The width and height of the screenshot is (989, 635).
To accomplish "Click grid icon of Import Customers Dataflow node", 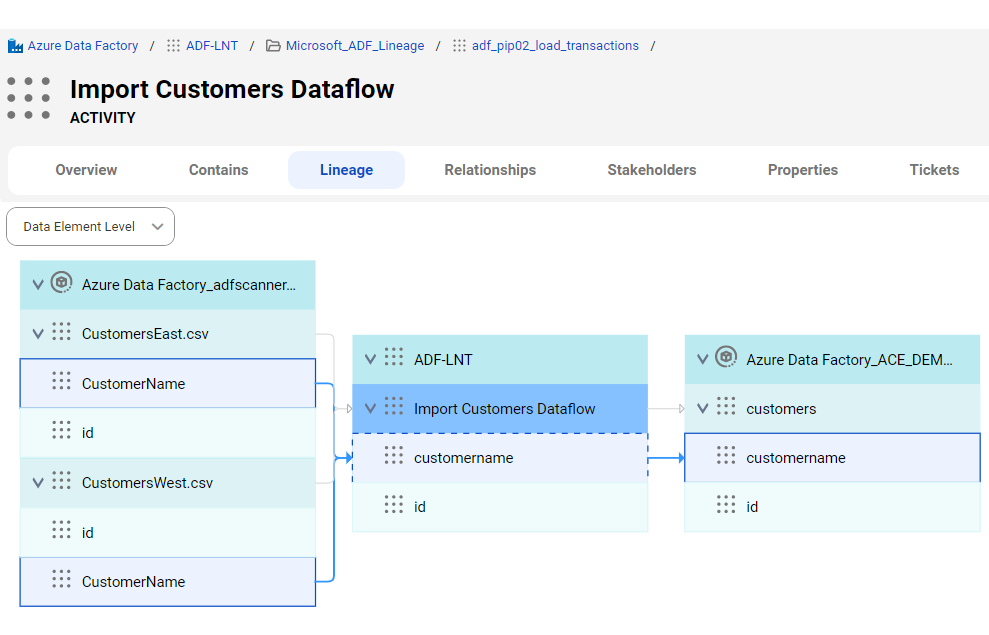I will [394, 406].
